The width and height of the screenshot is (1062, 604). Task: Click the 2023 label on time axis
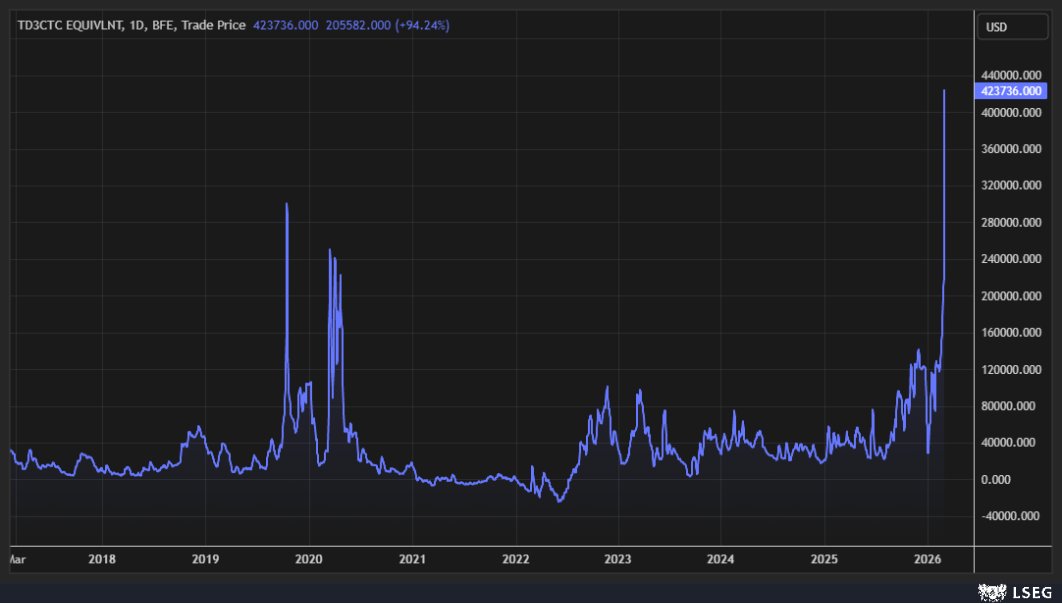[x=618, y=559]
